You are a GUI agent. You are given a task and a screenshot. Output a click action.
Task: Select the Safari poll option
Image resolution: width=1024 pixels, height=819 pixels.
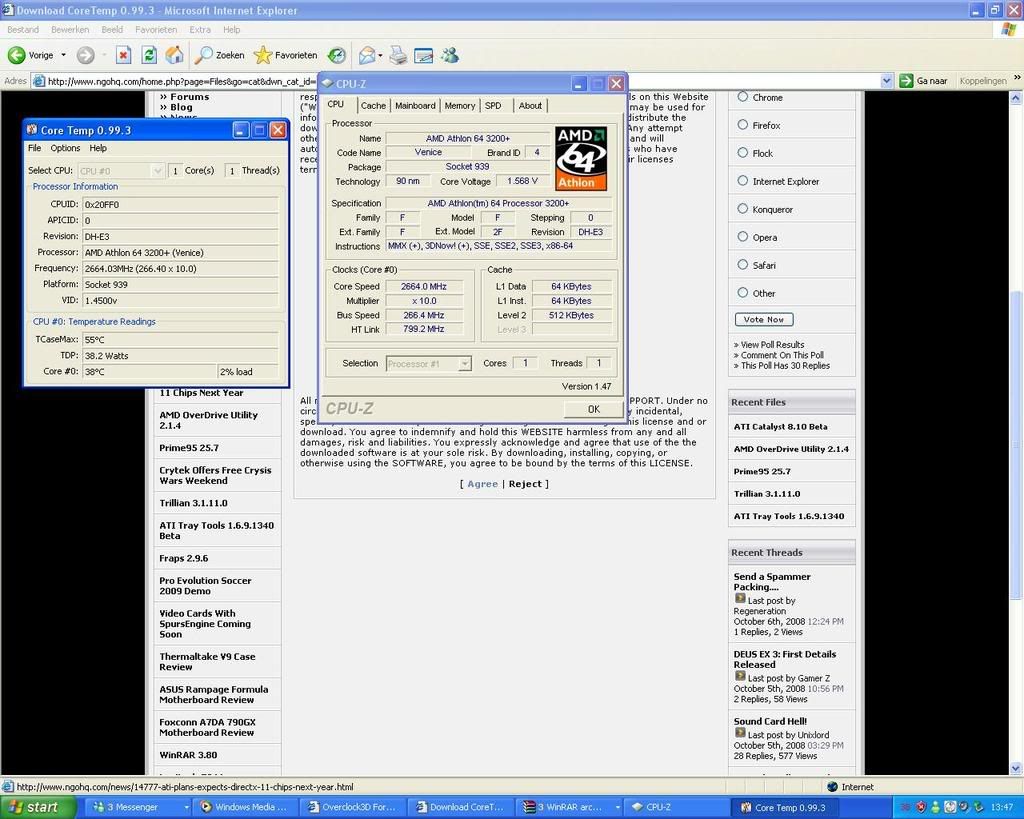[x=743, y=265]
